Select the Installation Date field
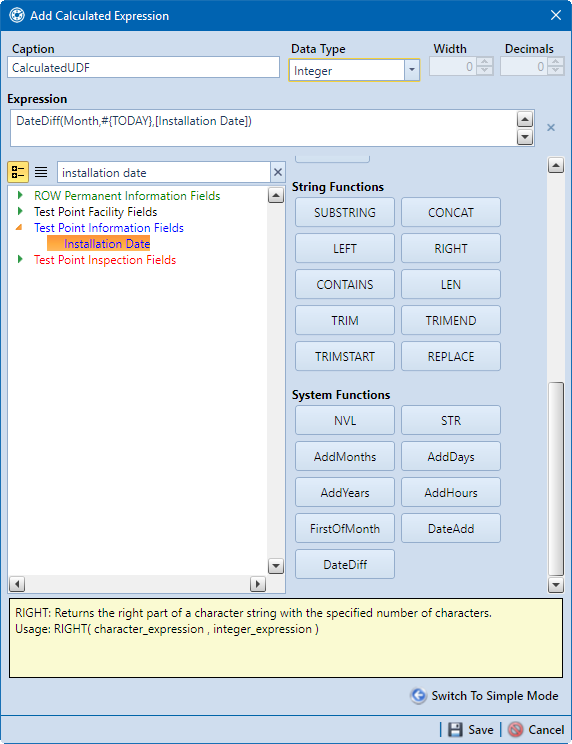Screen dimensions: 572x744 click(x=107, y=243)
